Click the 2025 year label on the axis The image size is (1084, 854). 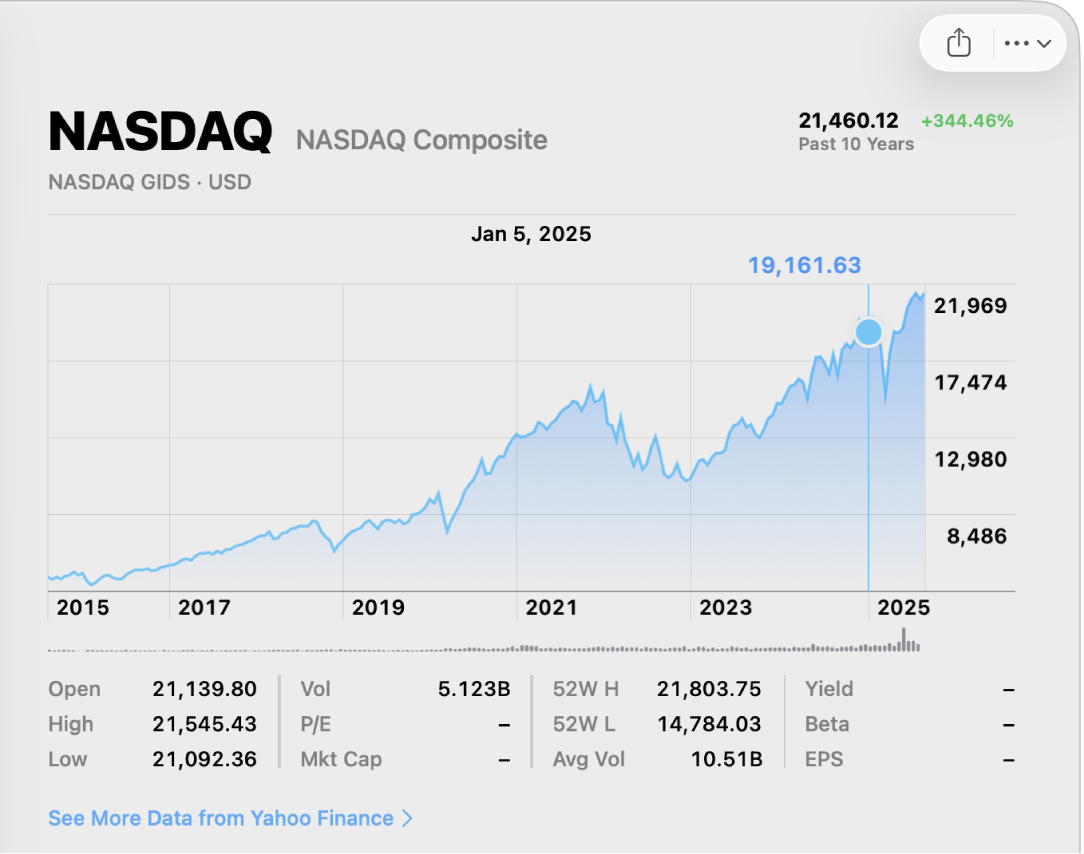[x=904, y=606]
